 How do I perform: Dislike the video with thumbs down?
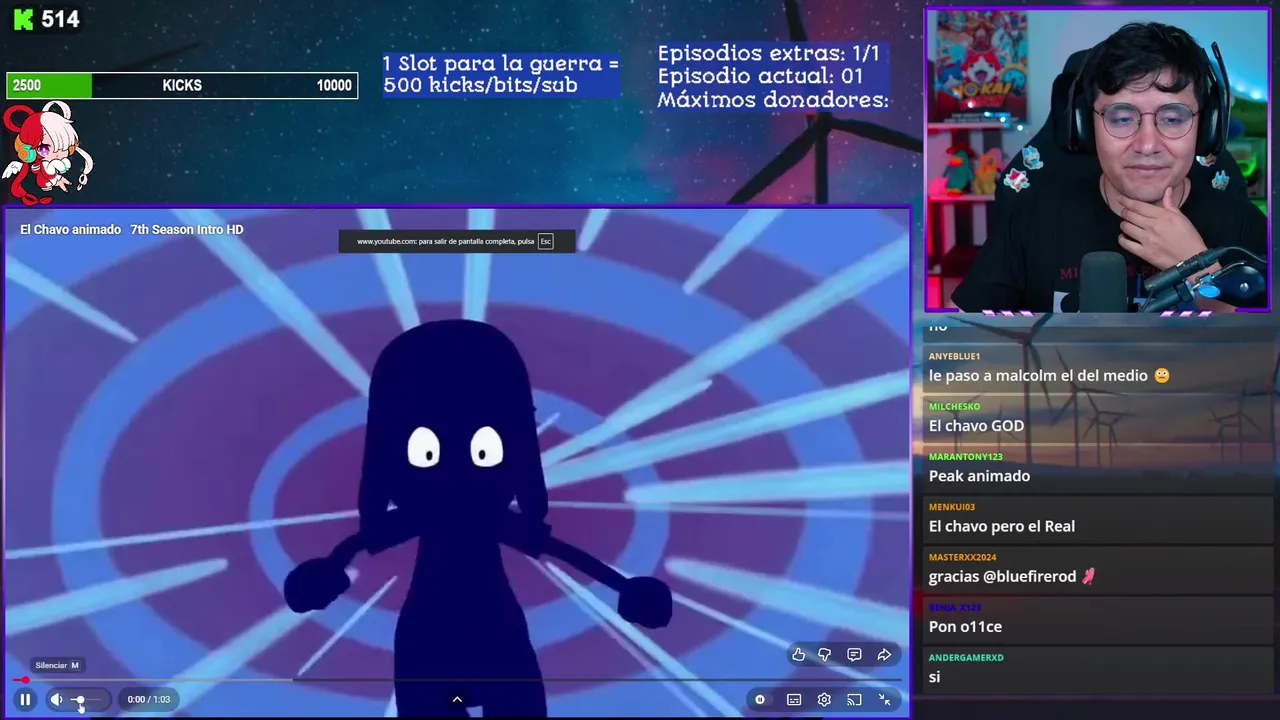[x=825, y=655]
